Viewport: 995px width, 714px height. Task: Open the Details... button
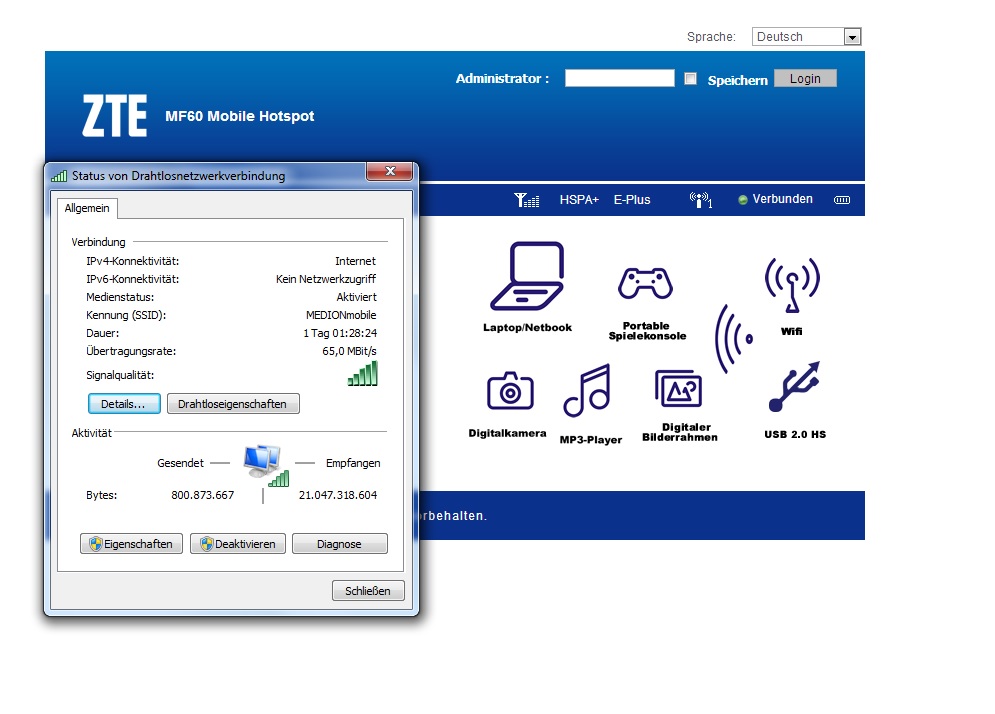point(124,404)
